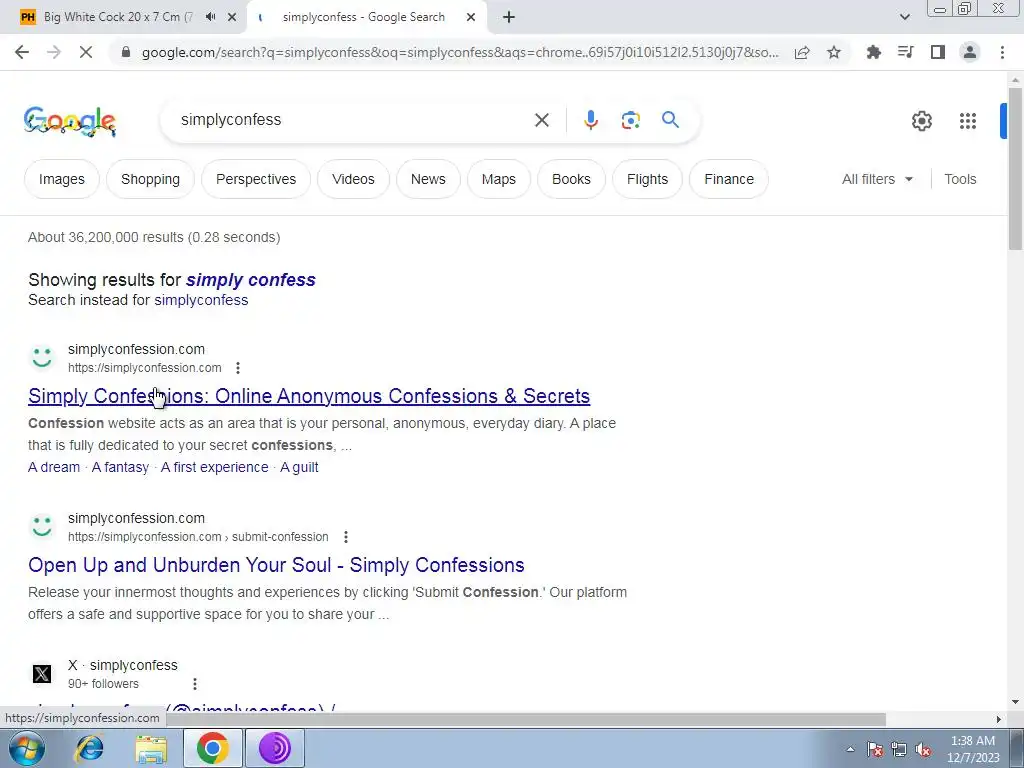Start voice search with microphone icon

tap(590, 120)
